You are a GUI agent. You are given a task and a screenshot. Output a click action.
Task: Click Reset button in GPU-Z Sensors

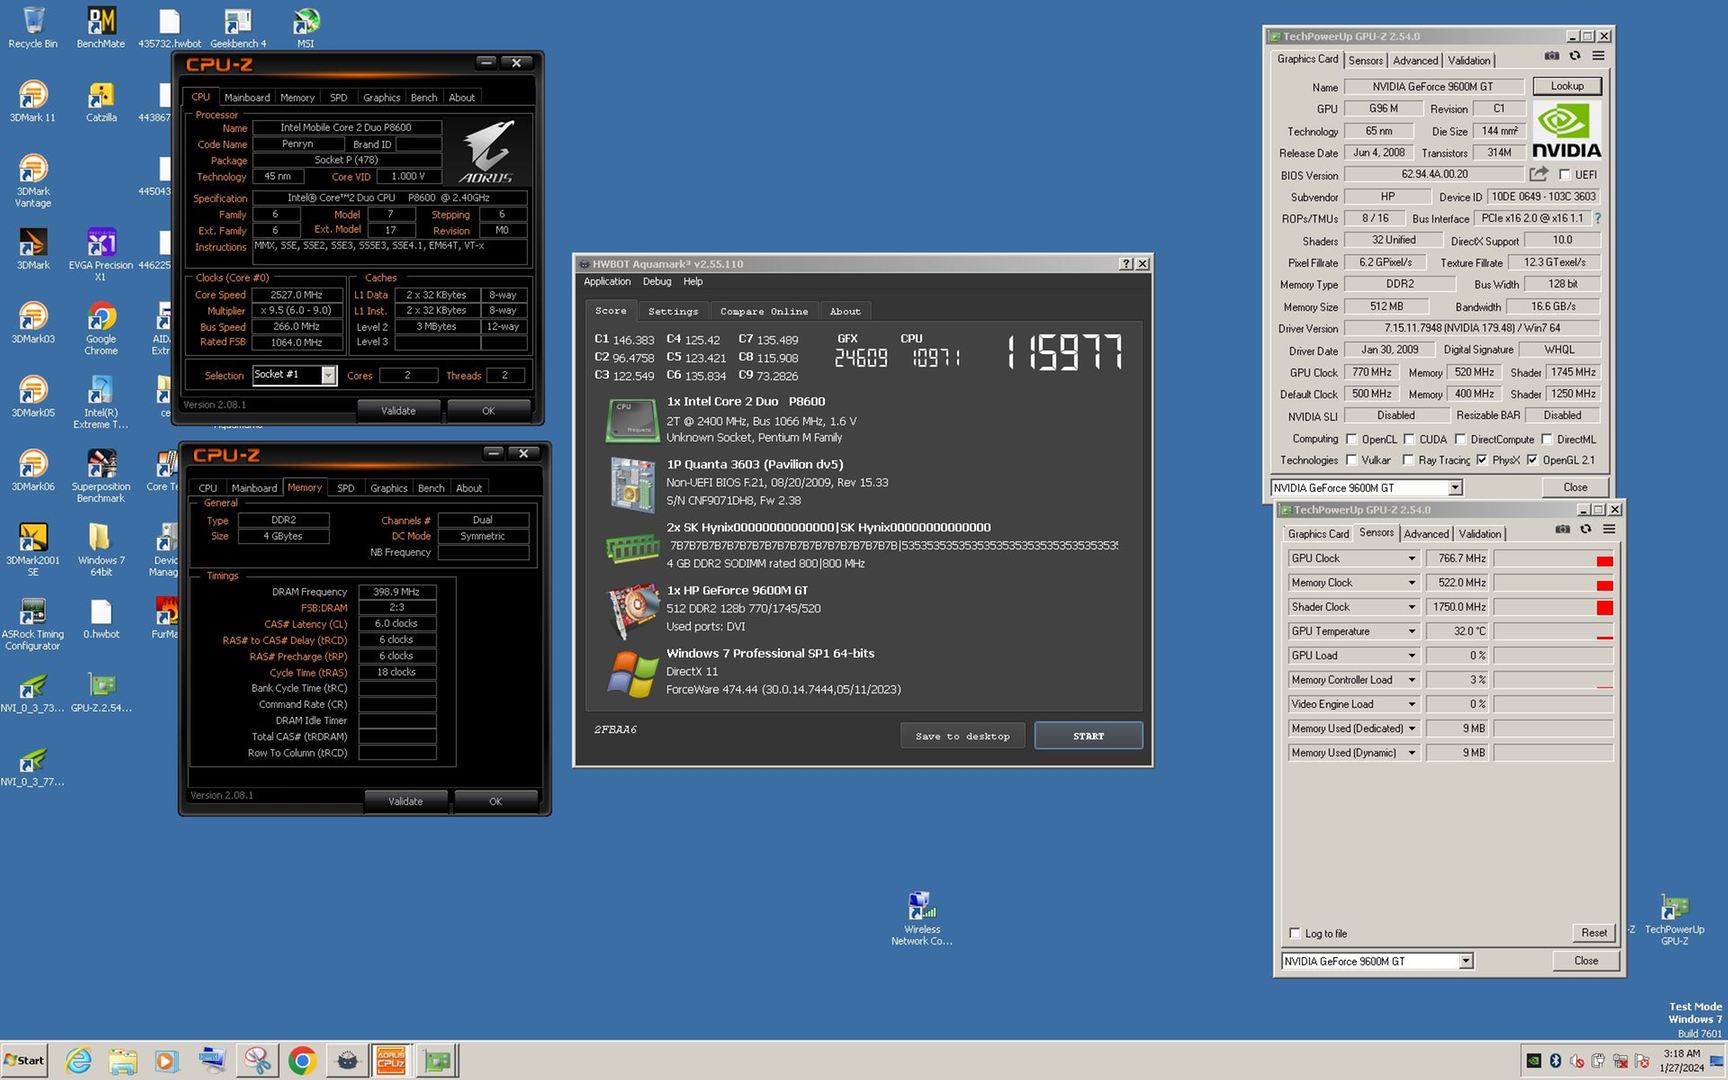pos(1594,933)
